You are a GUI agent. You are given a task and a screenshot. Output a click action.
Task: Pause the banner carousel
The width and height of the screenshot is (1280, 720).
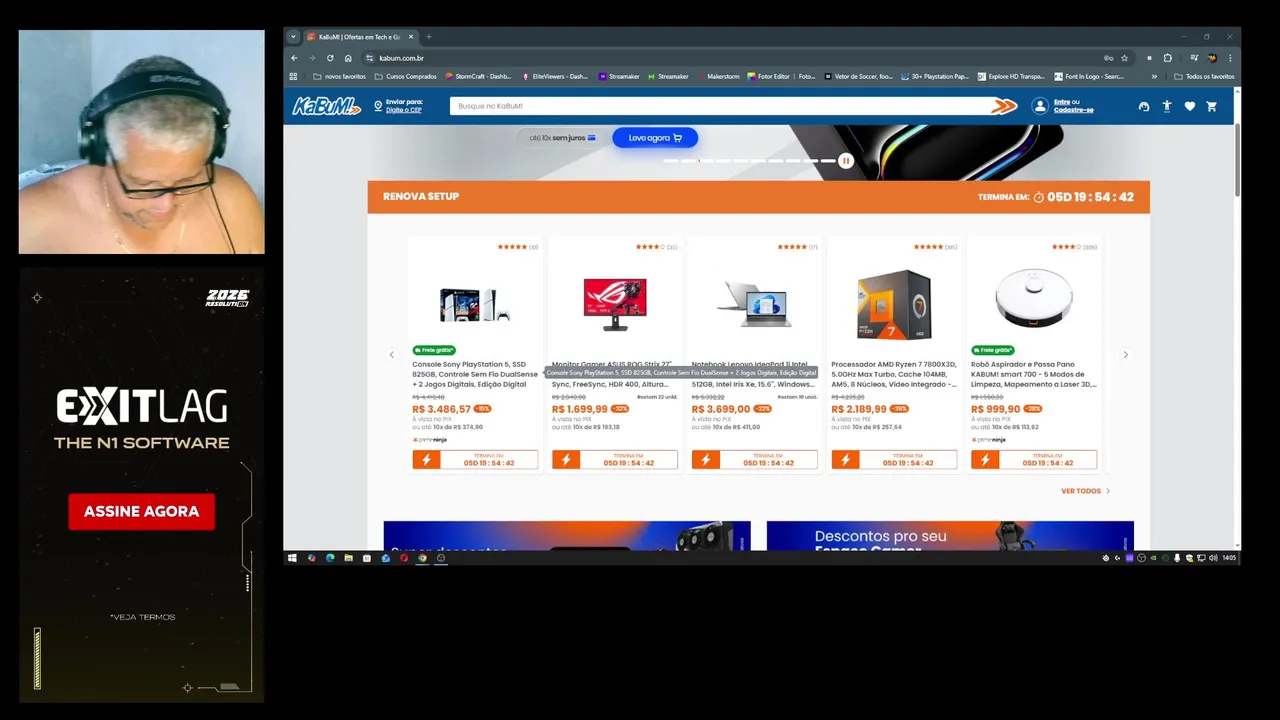845,160
